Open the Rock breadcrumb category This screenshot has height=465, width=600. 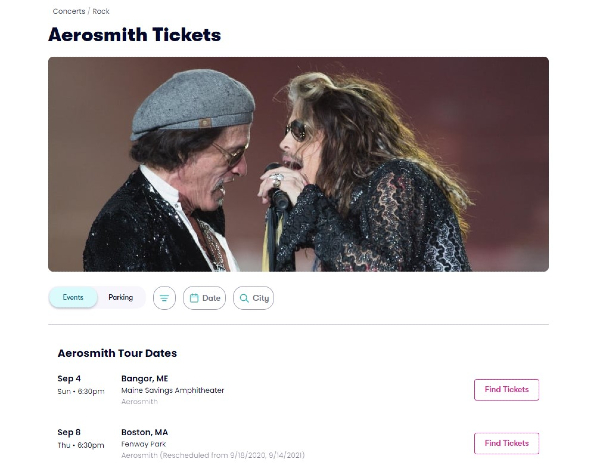(101, 11)
